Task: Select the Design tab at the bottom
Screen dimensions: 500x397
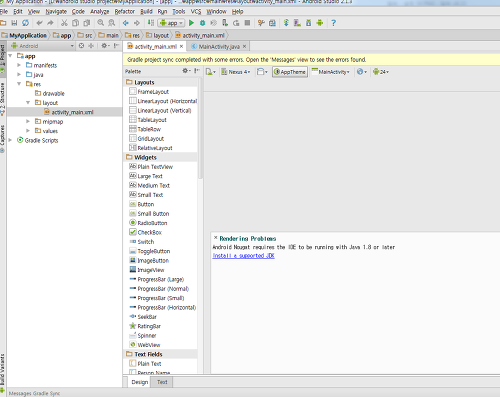Action: click(140, 382)
